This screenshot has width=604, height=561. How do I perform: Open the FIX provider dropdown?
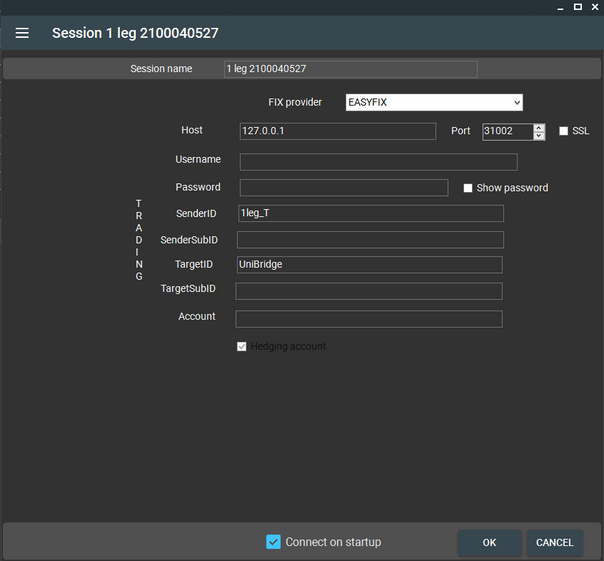click(x=434, y=102)
